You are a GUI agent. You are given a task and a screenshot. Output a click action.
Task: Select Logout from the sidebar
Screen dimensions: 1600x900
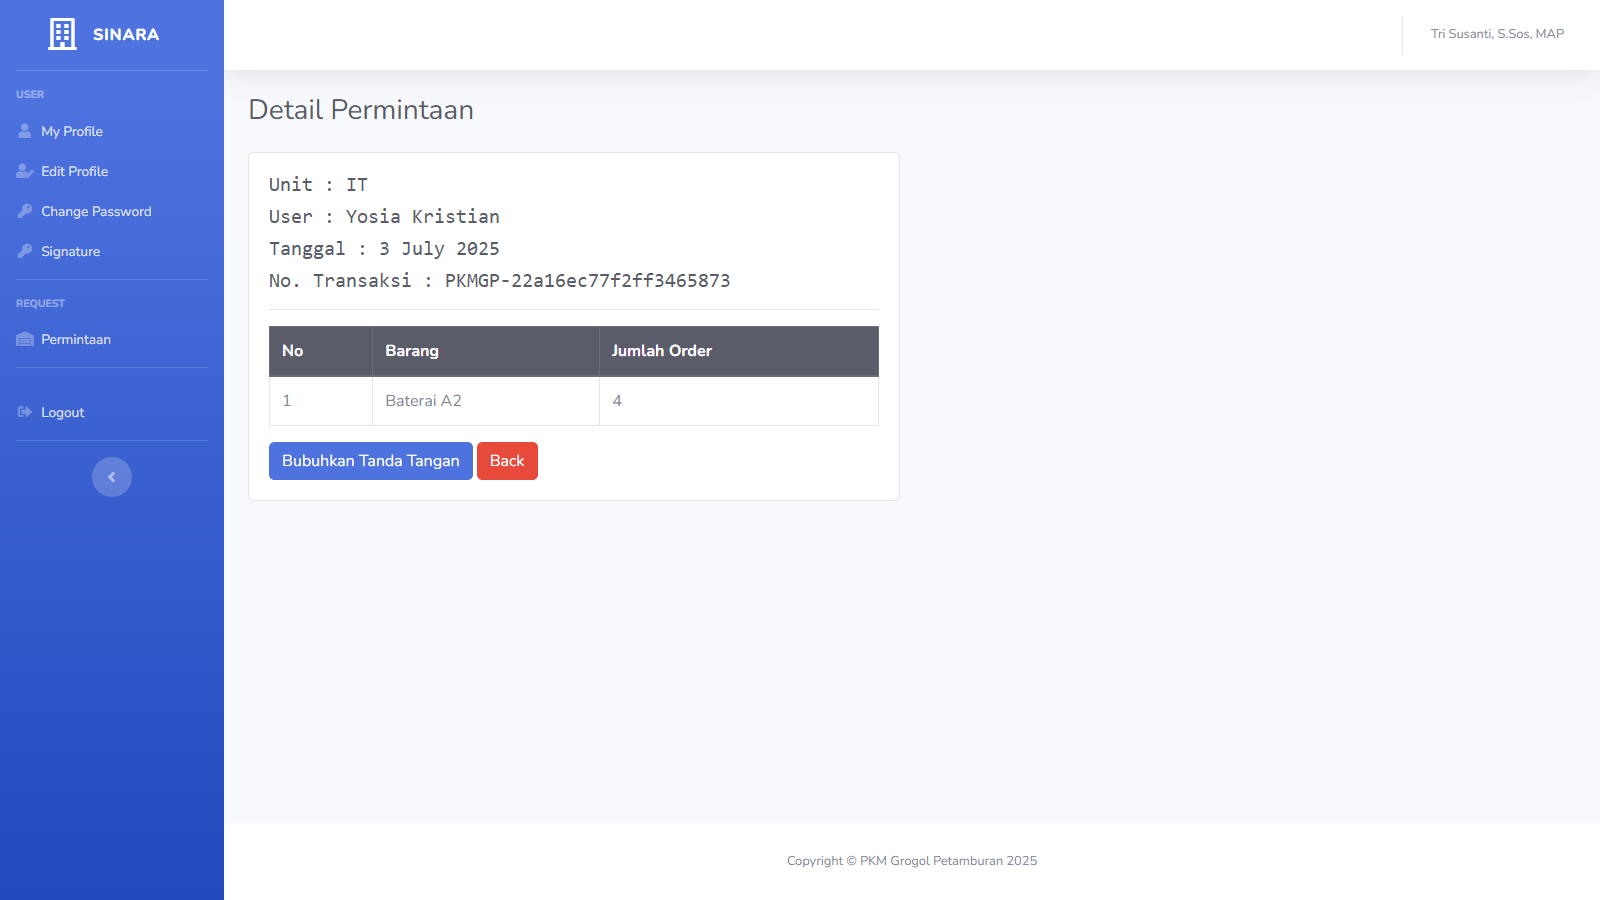point(63,412)
